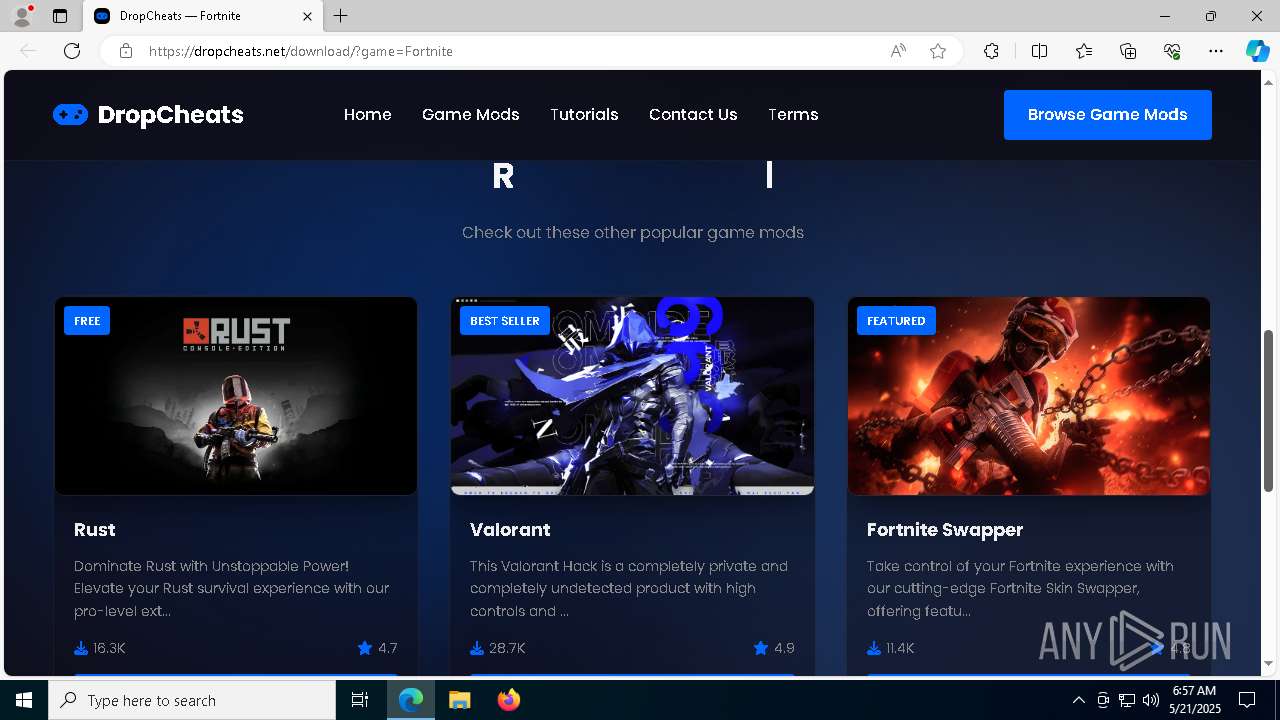Click the Windows taskbar search box
The image size is (1280, 720).
click(192, 700)
